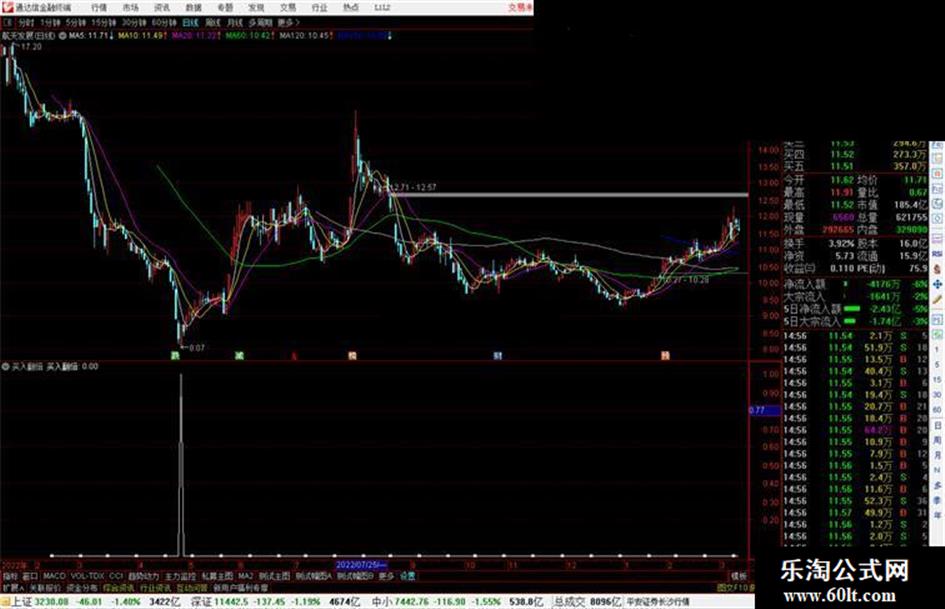
Task: Click round icon beside 买入翻倍 indicator name
Action: (x=5, y=366)
